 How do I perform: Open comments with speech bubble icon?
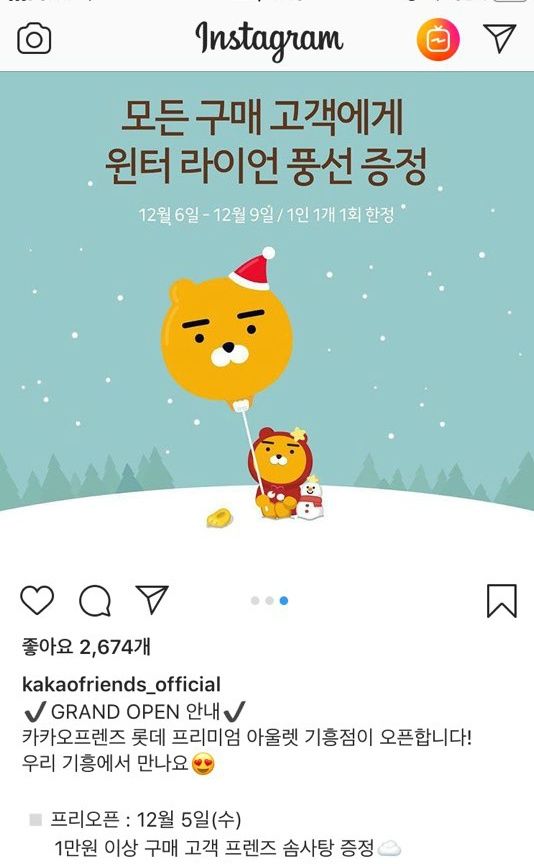tap(95, 600)
